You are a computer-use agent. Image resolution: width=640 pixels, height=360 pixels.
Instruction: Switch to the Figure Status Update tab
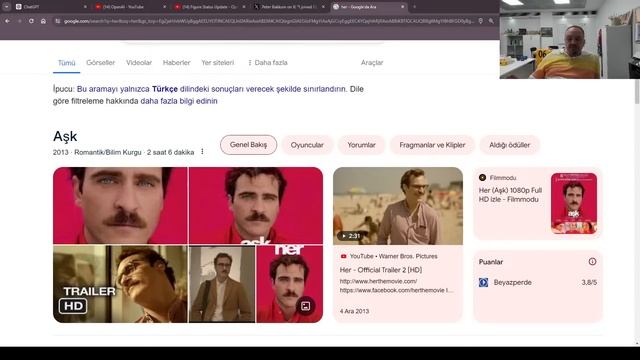(x=210, y=7)
